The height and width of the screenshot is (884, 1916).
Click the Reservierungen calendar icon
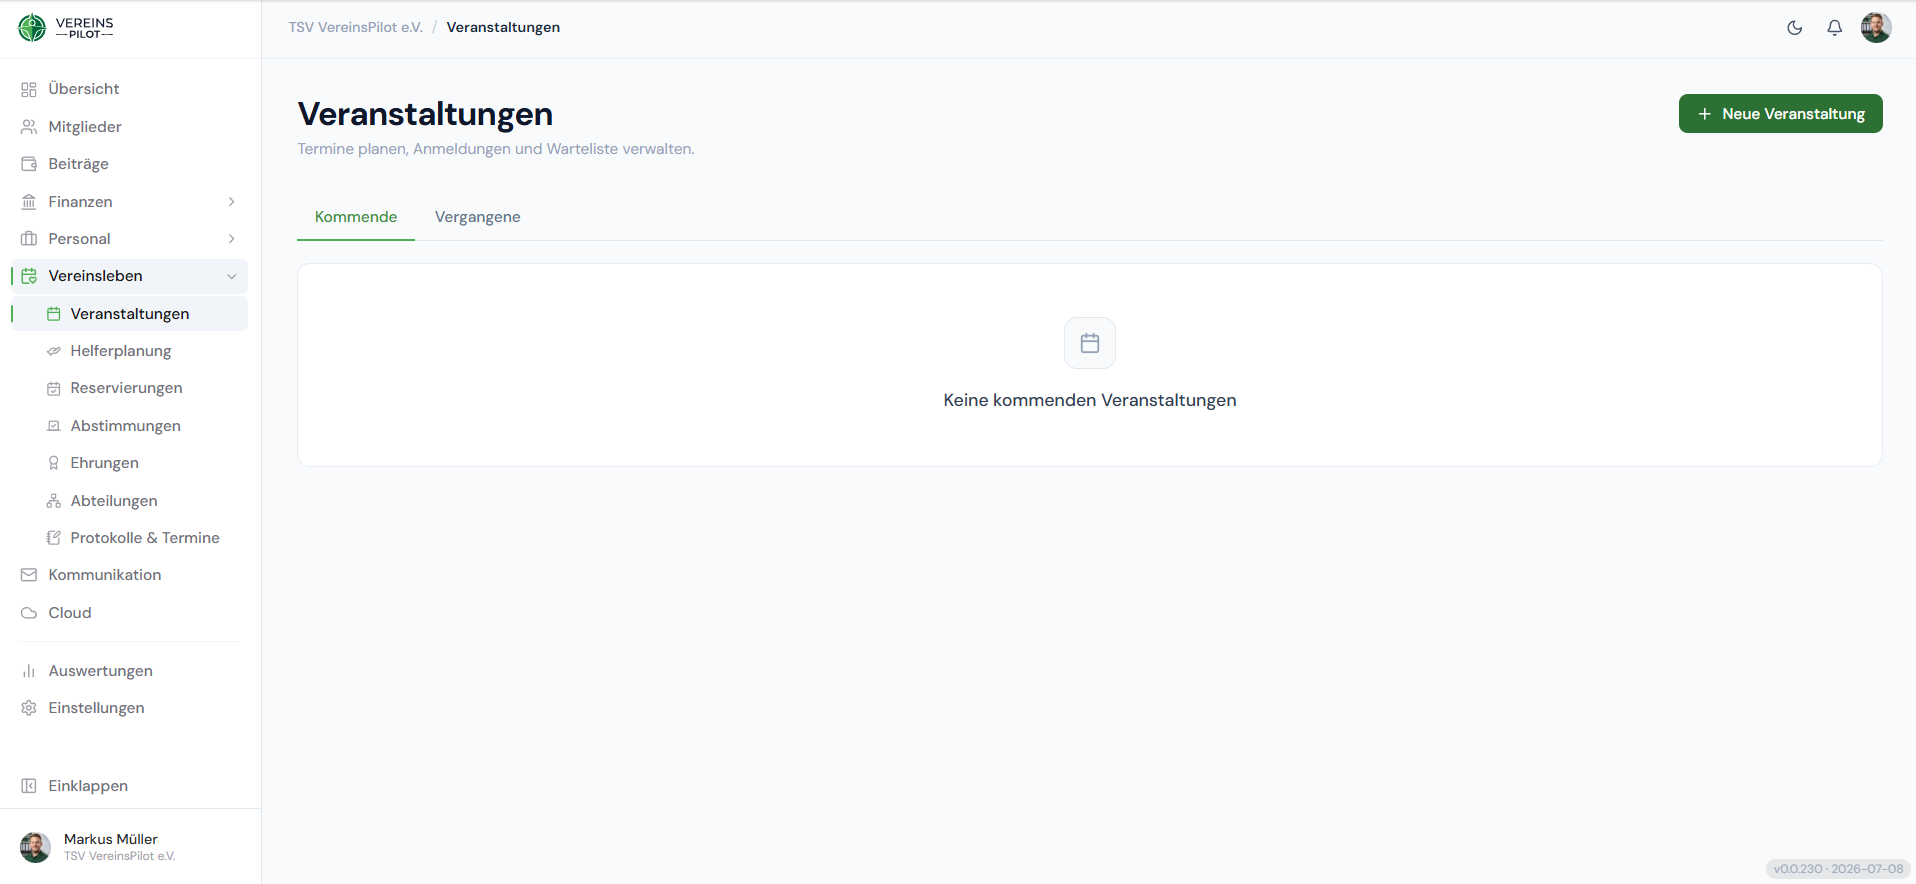point(54,388)
